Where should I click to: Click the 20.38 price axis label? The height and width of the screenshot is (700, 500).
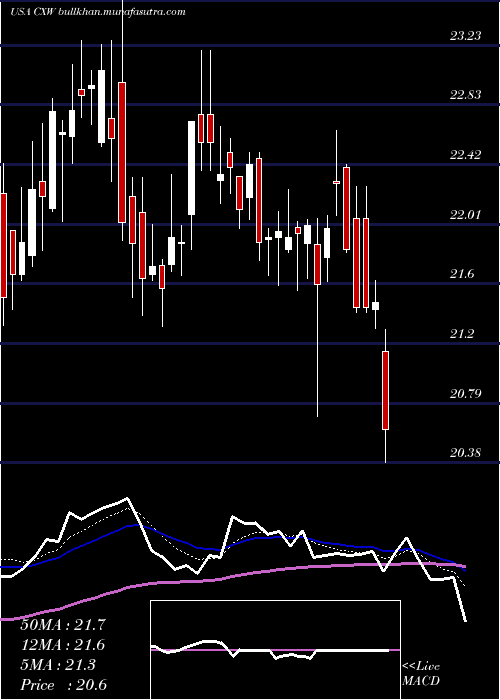(466, 453)
